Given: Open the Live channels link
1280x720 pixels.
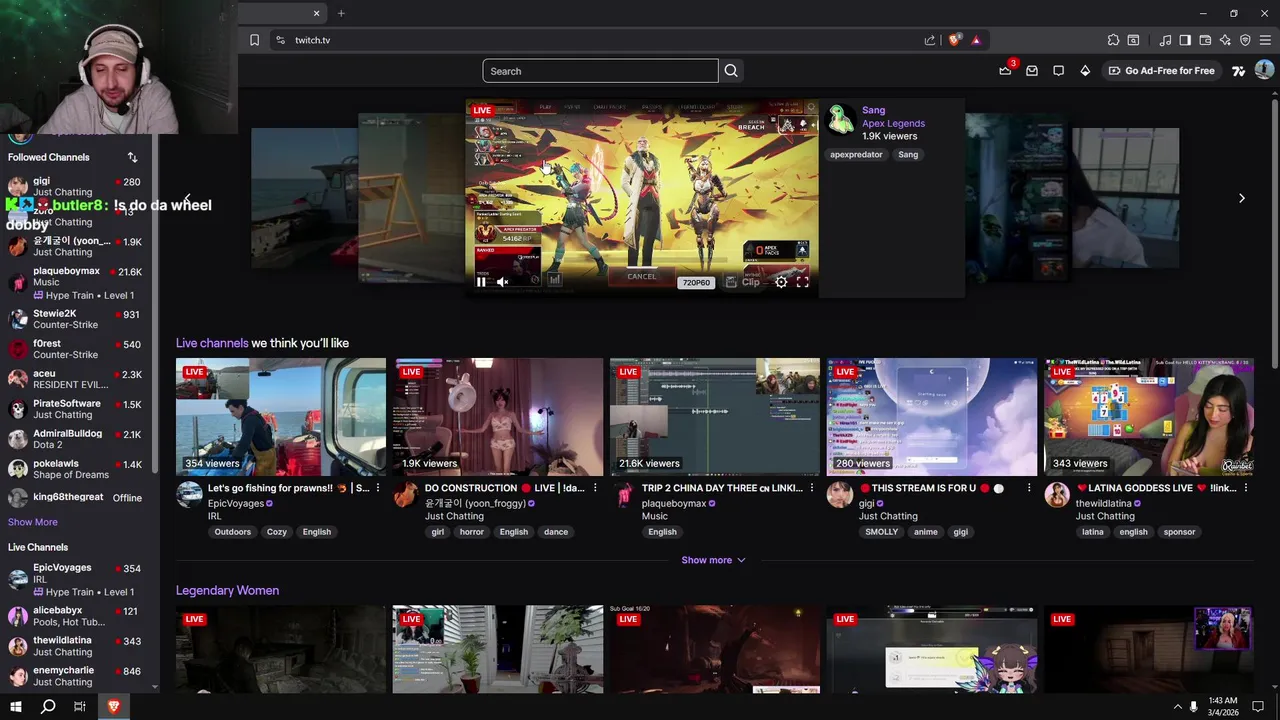Looking at the screenshot, I should click(x=212, y=343).
